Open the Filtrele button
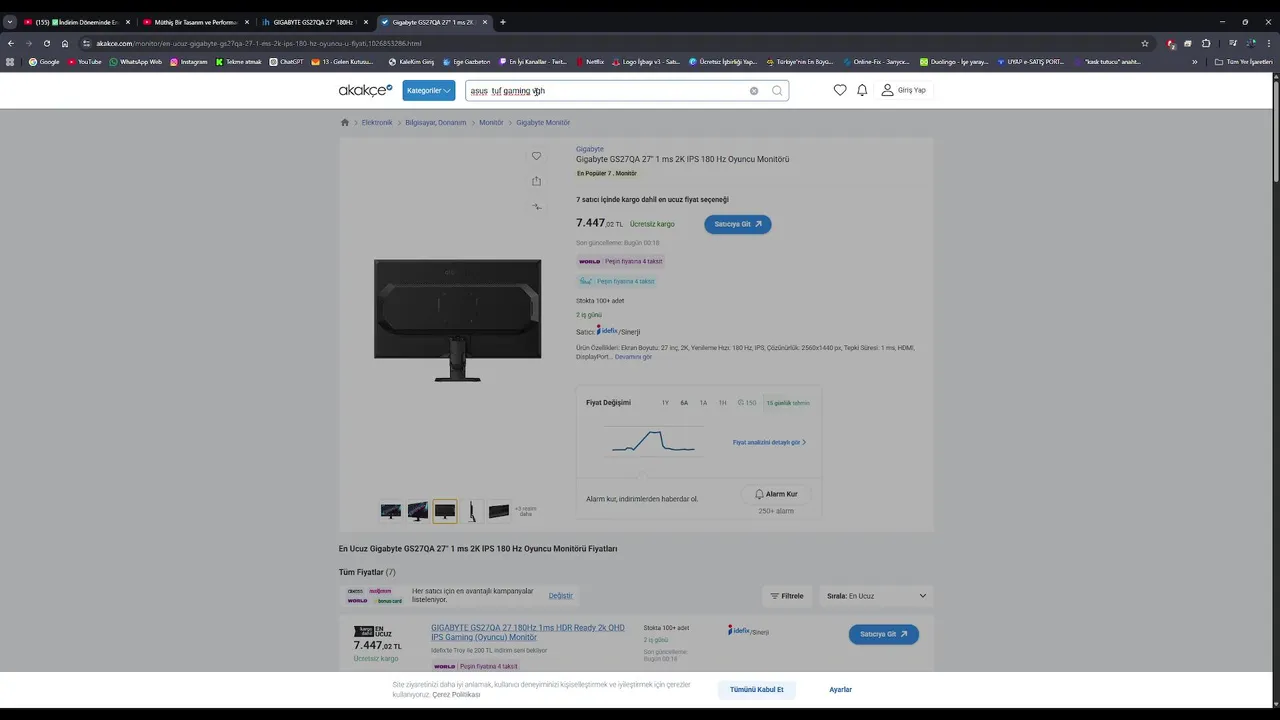This screenshot has width=1280, height=720. coord(787,596)
